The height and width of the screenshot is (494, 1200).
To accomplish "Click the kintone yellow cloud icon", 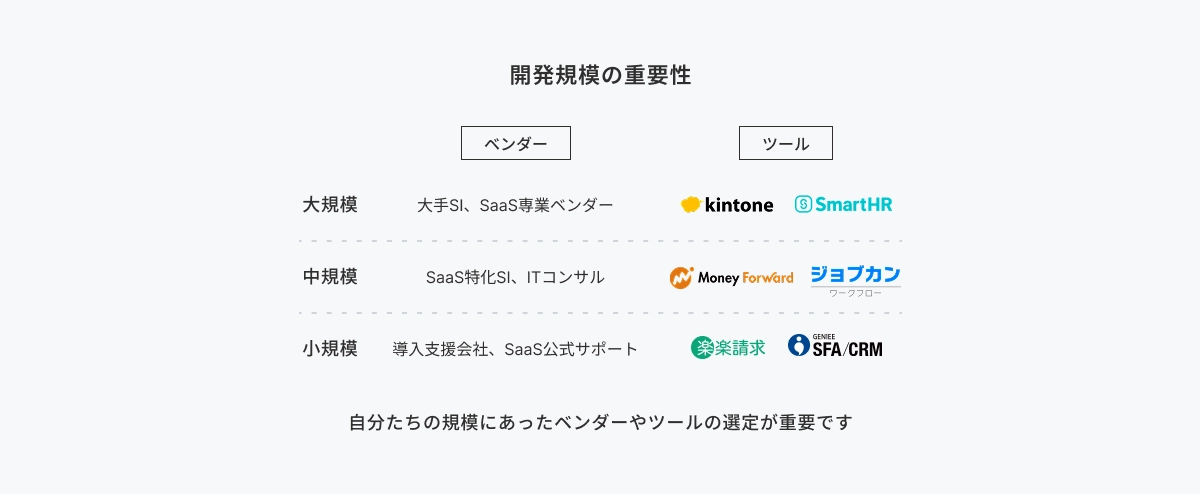I will coord(690,205).
